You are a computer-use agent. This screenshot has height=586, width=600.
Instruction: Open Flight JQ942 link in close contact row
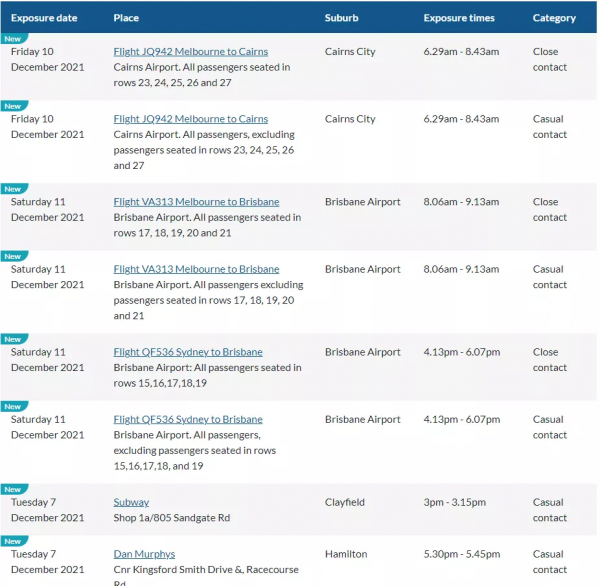click(191, 52)
